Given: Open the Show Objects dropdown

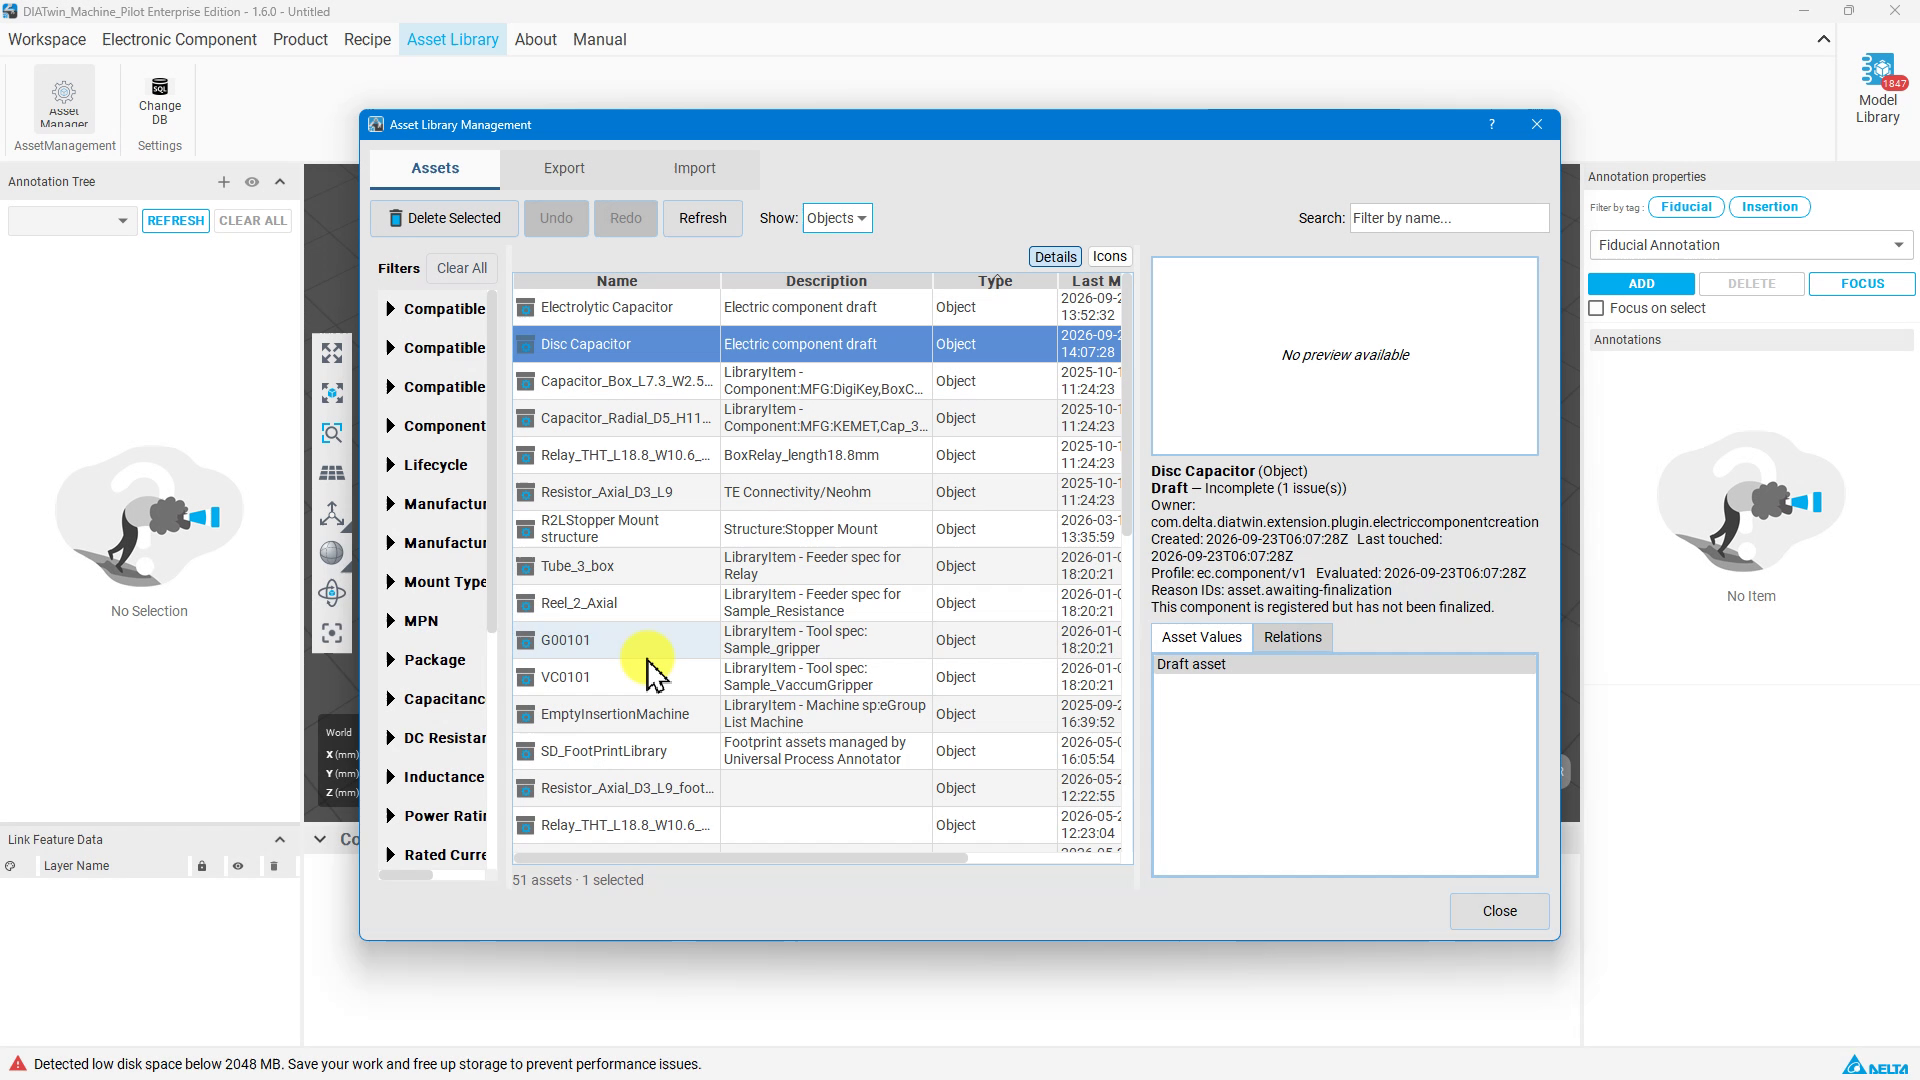Looking at the screenshot, I should pos(837,218).
